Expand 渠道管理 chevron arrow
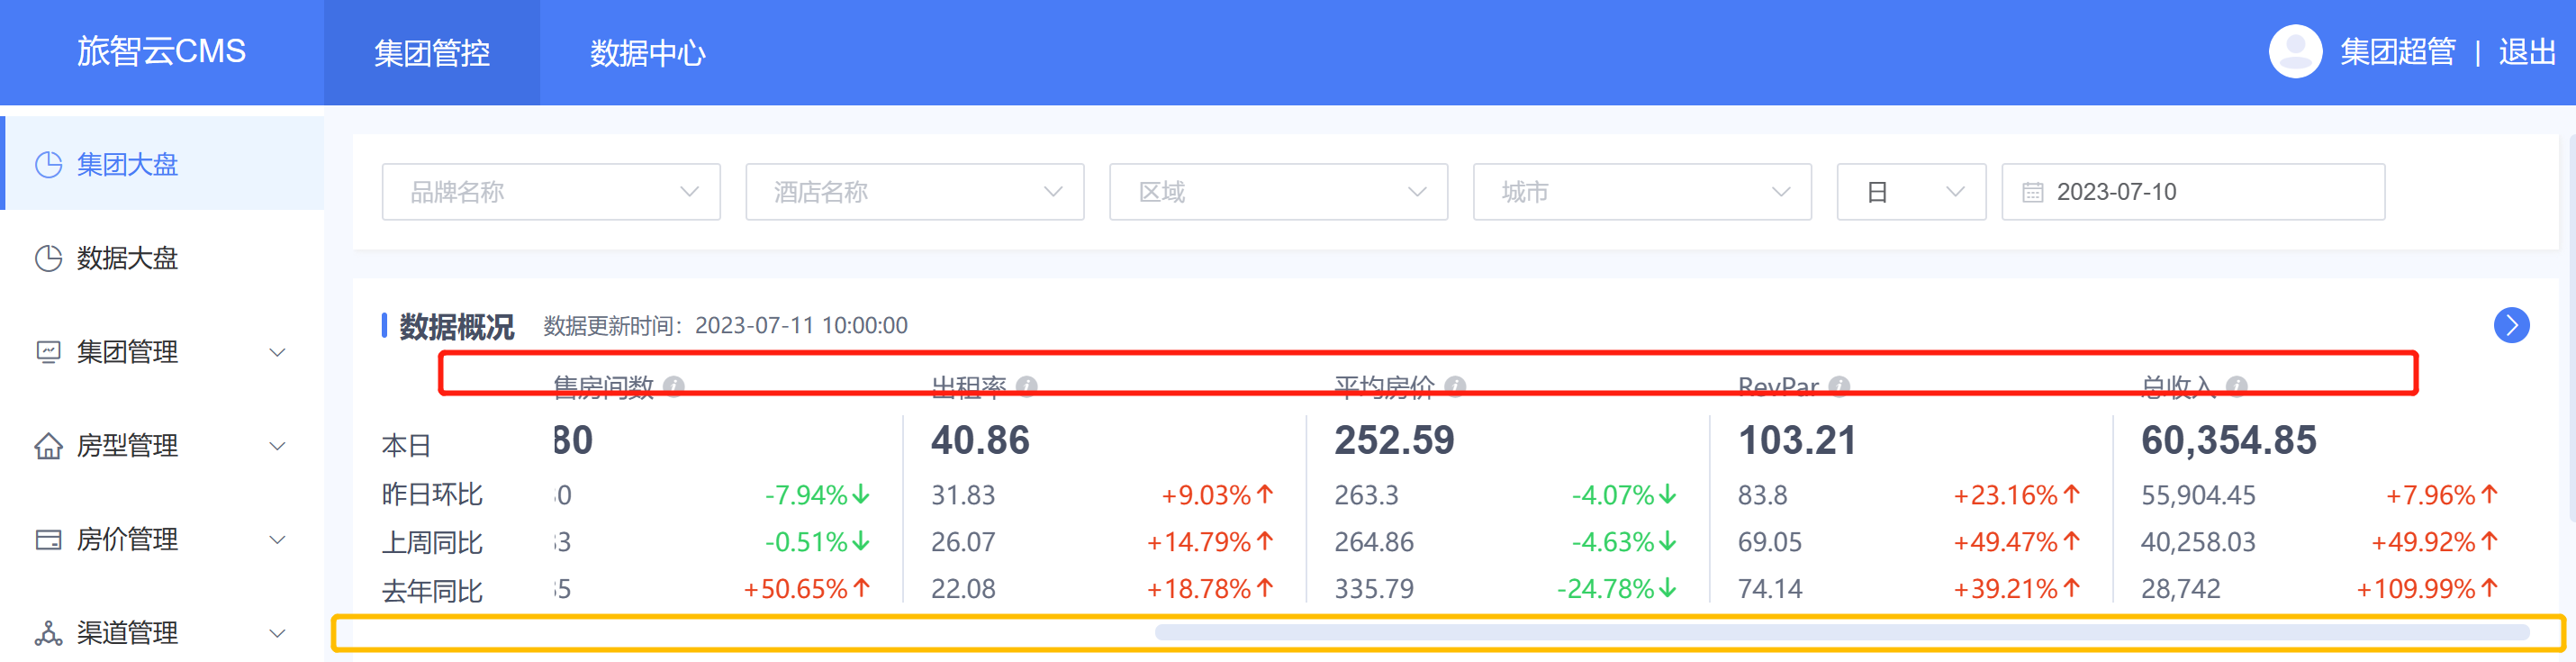The image size is (2576, 662). pos(278,633)
